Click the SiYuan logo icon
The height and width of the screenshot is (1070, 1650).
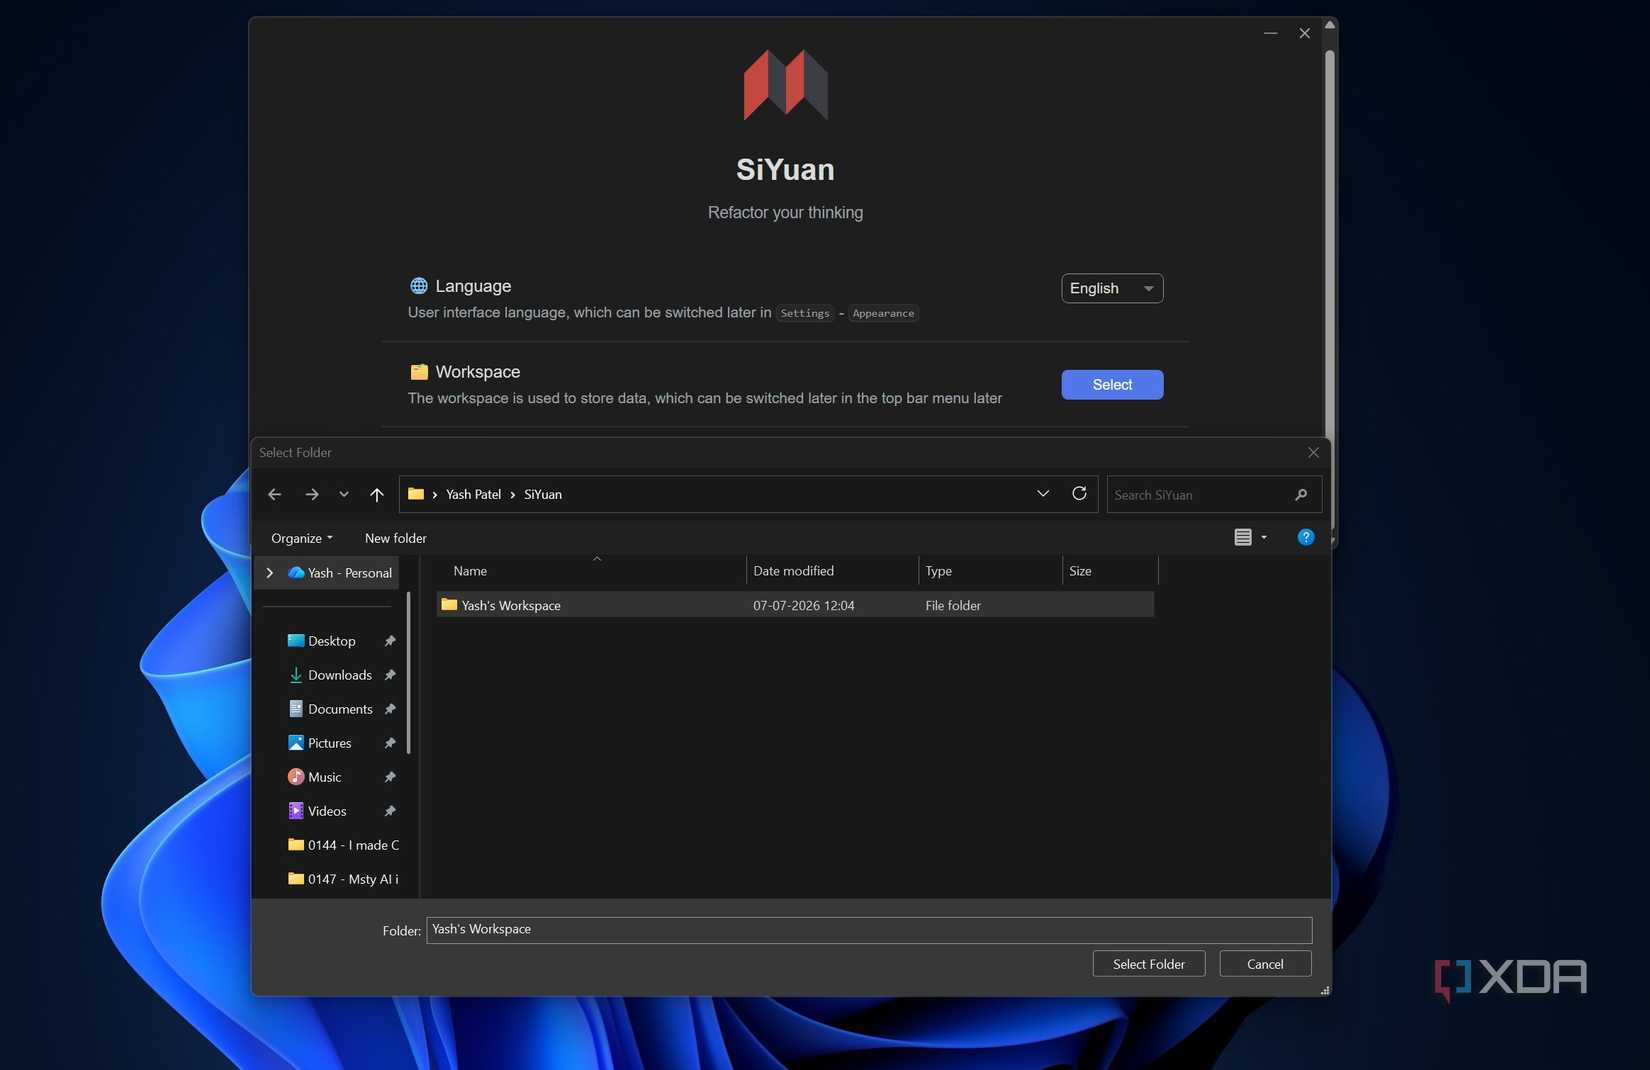pos(785,85)
